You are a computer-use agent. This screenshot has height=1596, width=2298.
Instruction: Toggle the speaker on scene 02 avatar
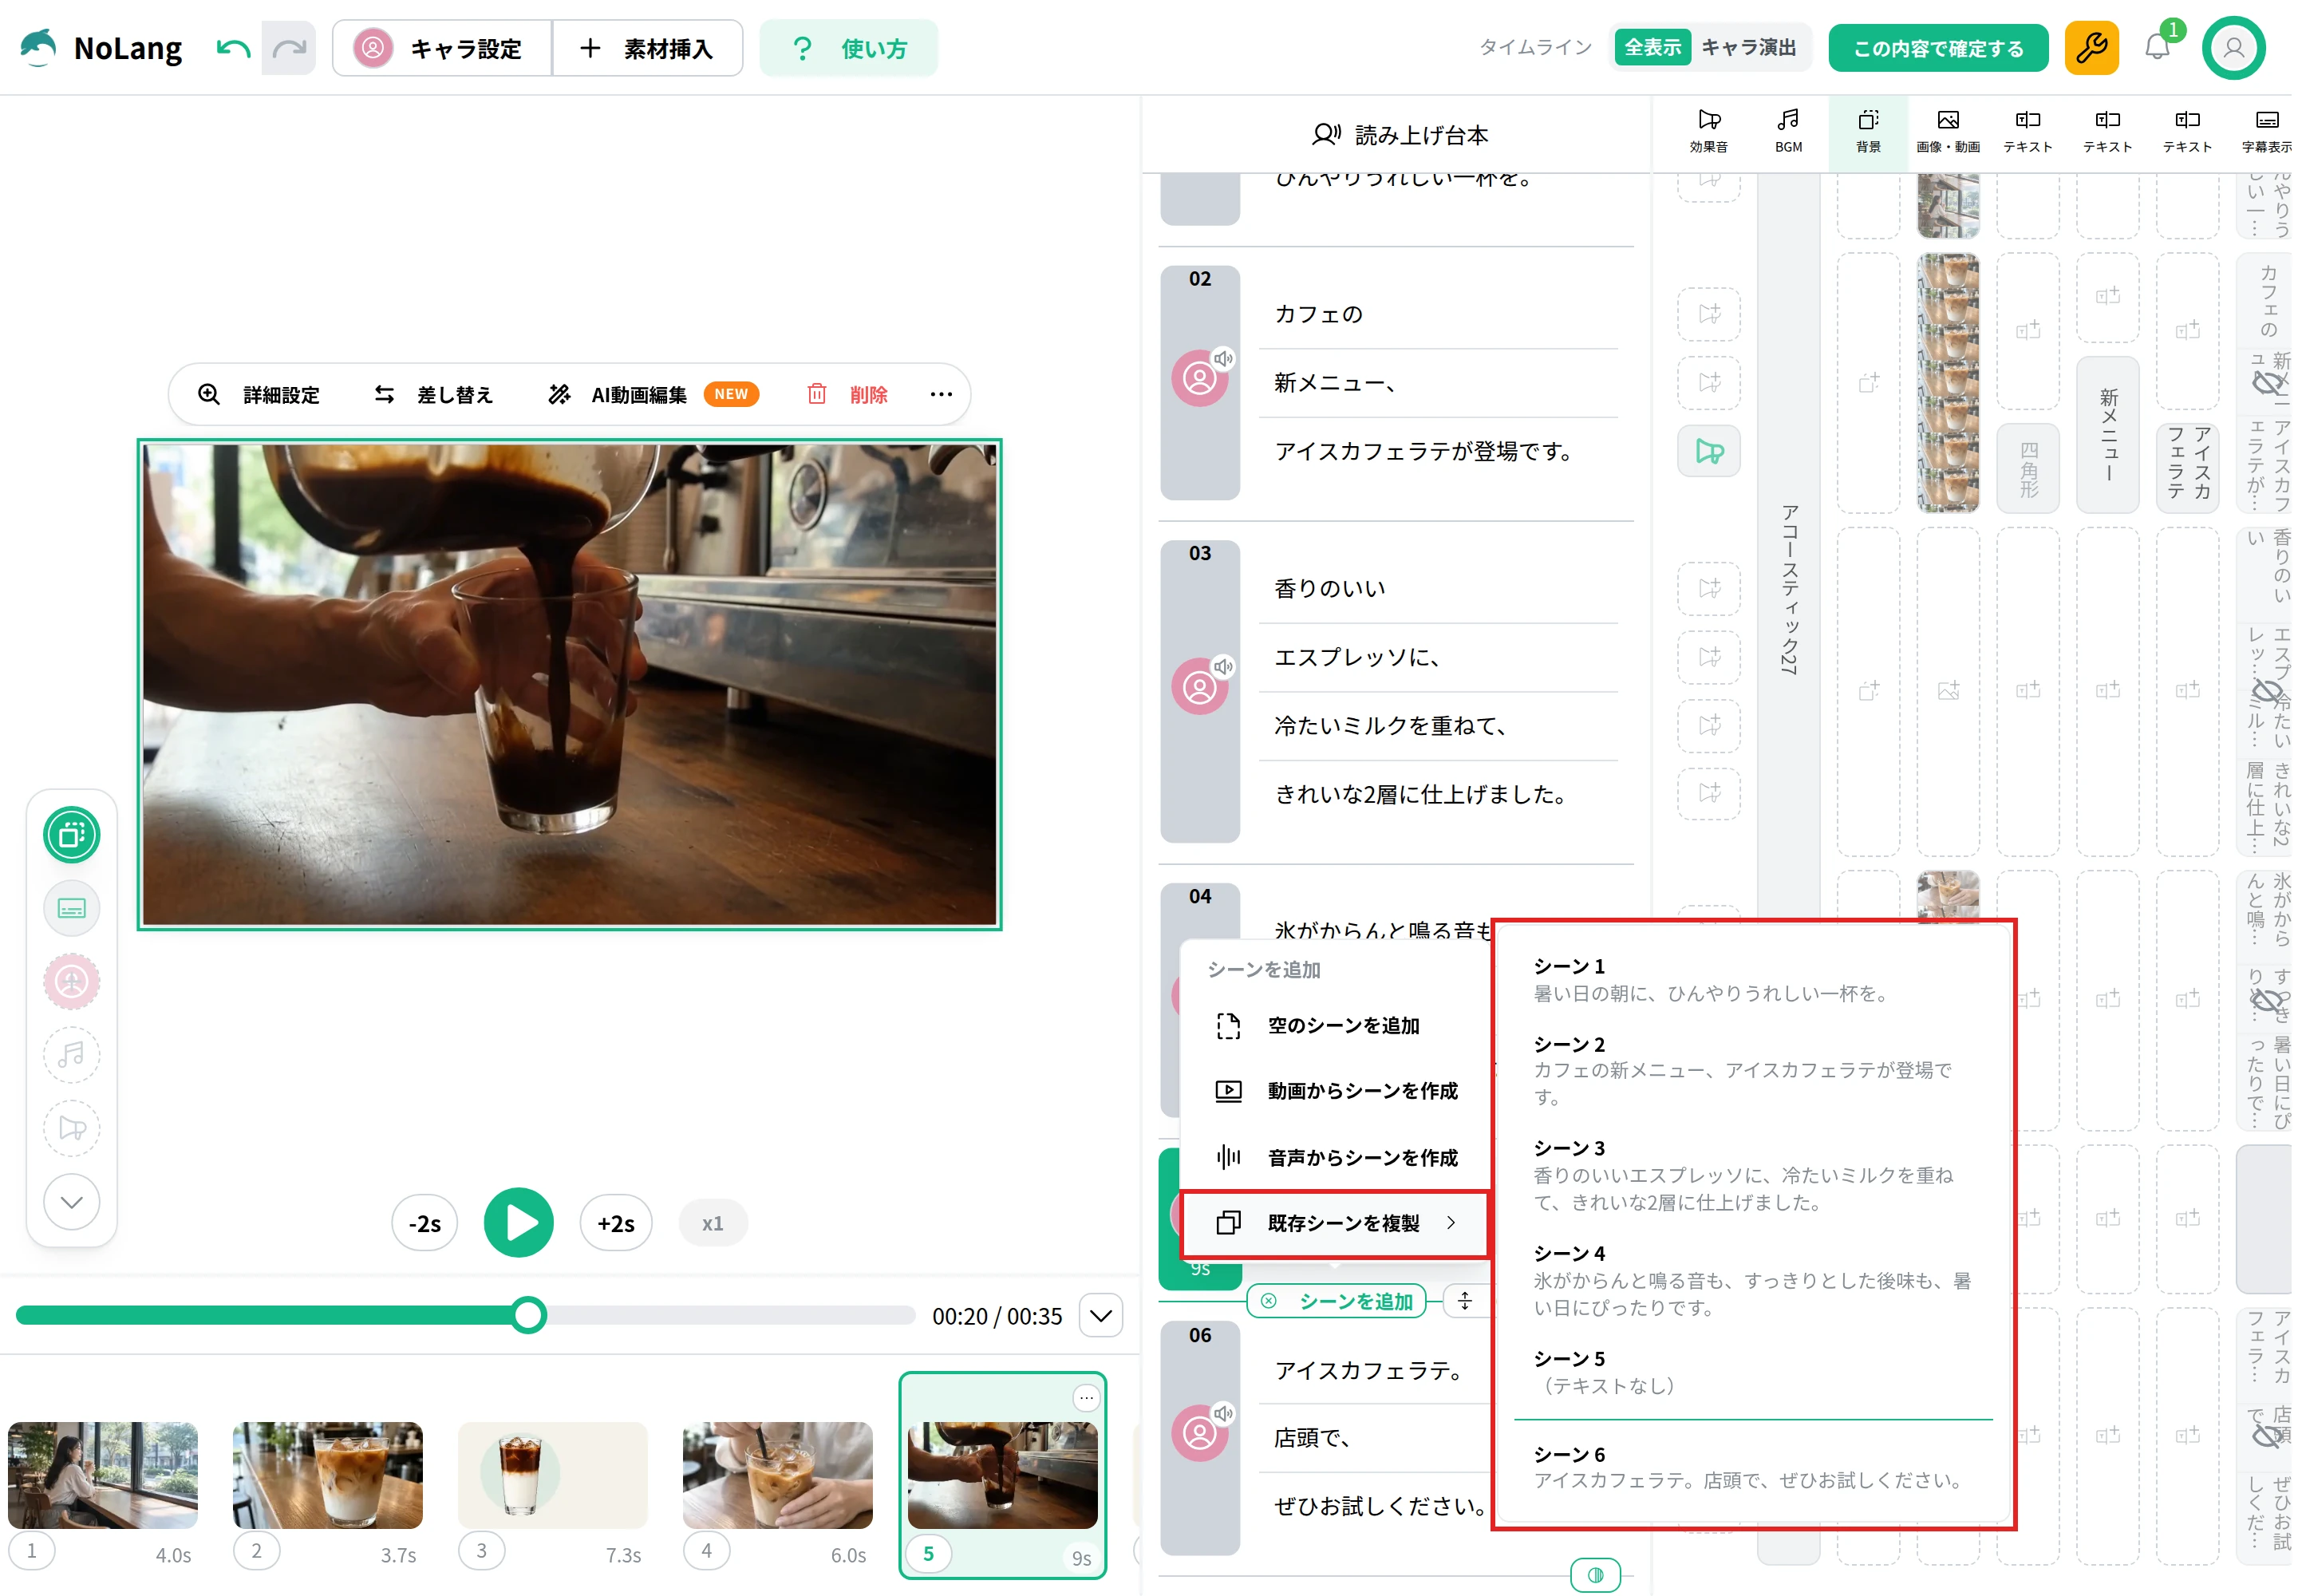pos(1223,358)
